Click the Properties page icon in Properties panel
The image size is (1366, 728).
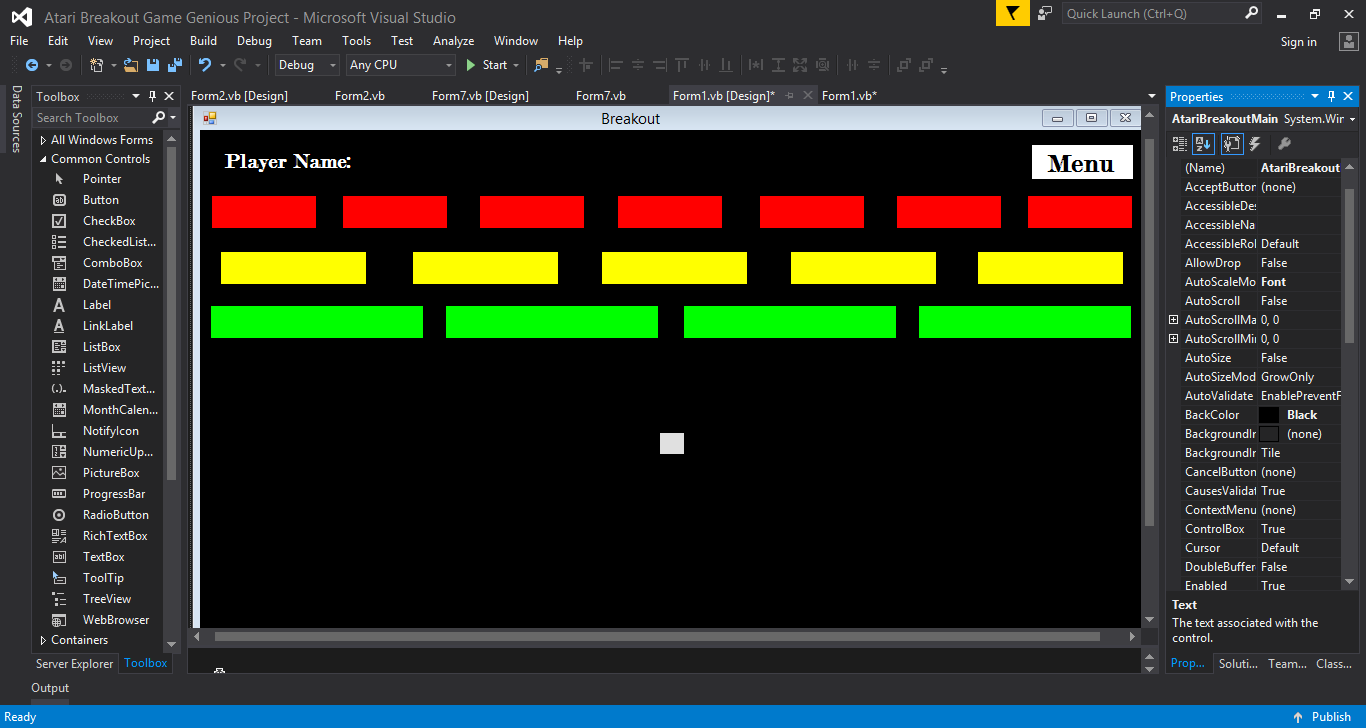click(1231, 144)
